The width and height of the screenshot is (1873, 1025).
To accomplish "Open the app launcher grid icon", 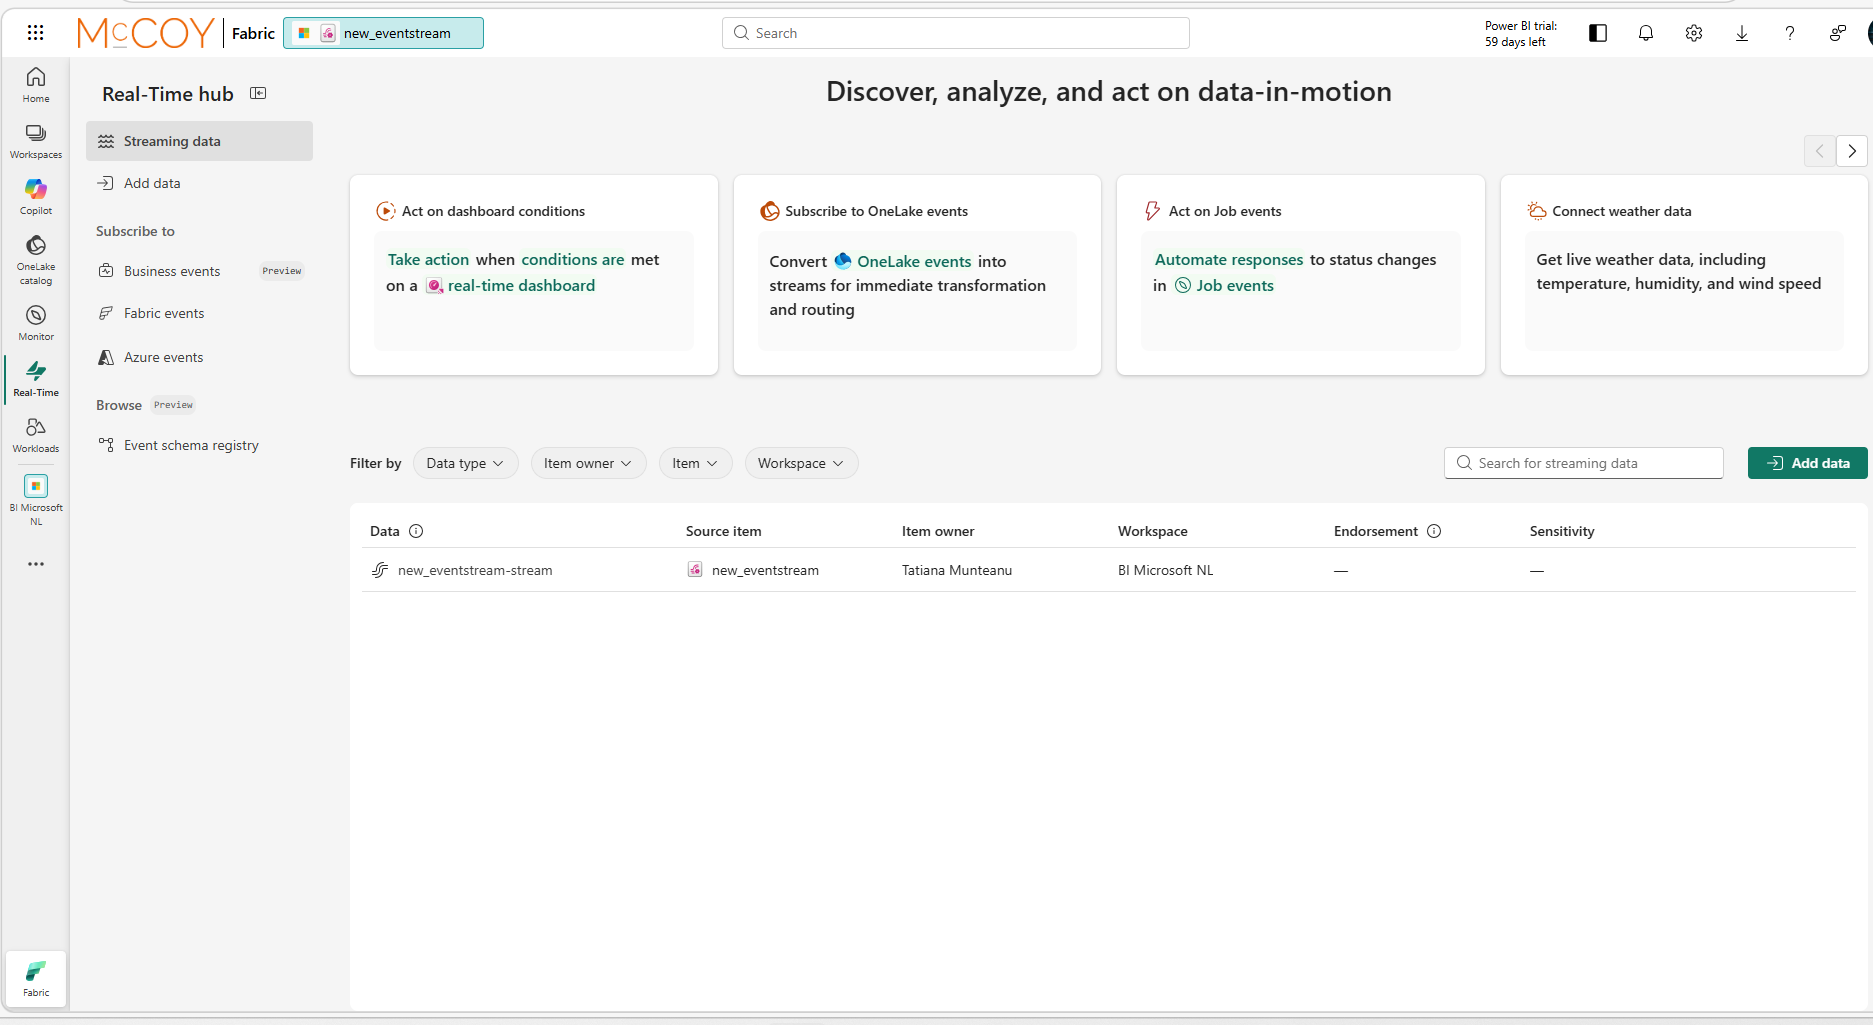I will coord(36,33).
